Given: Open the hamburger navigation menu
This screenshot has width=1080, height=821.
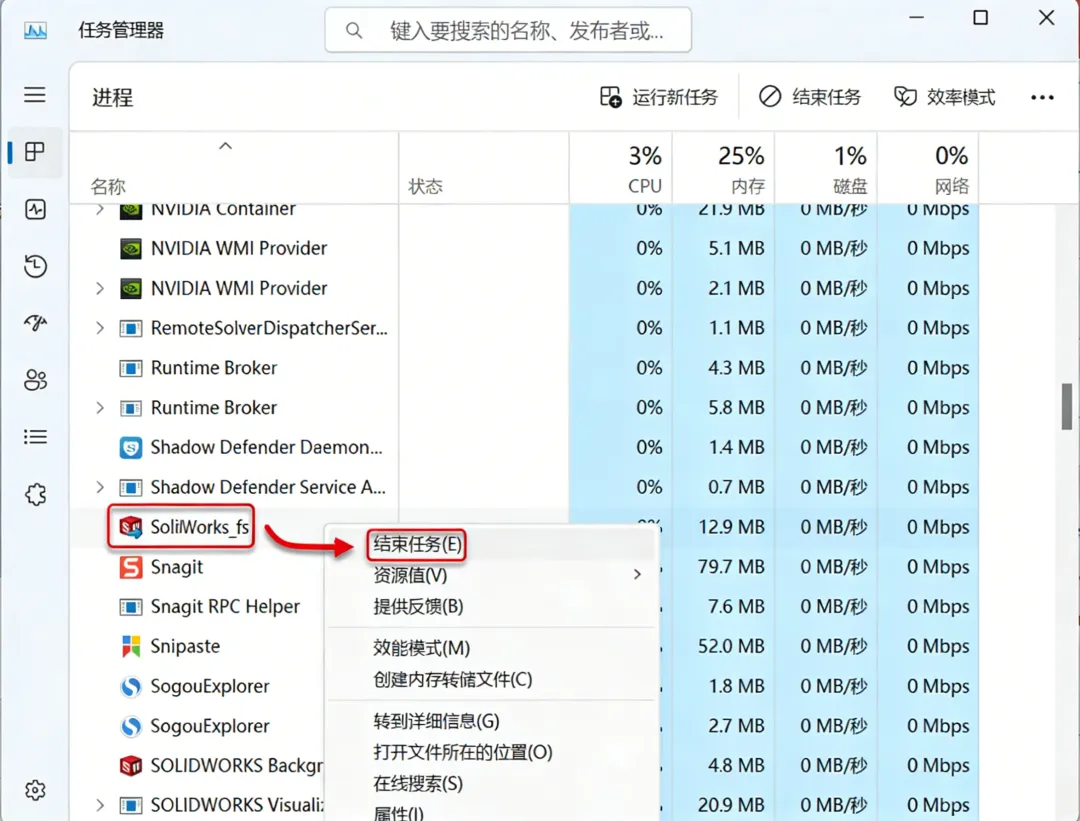Looking at the screenshot, I should 34,94.
